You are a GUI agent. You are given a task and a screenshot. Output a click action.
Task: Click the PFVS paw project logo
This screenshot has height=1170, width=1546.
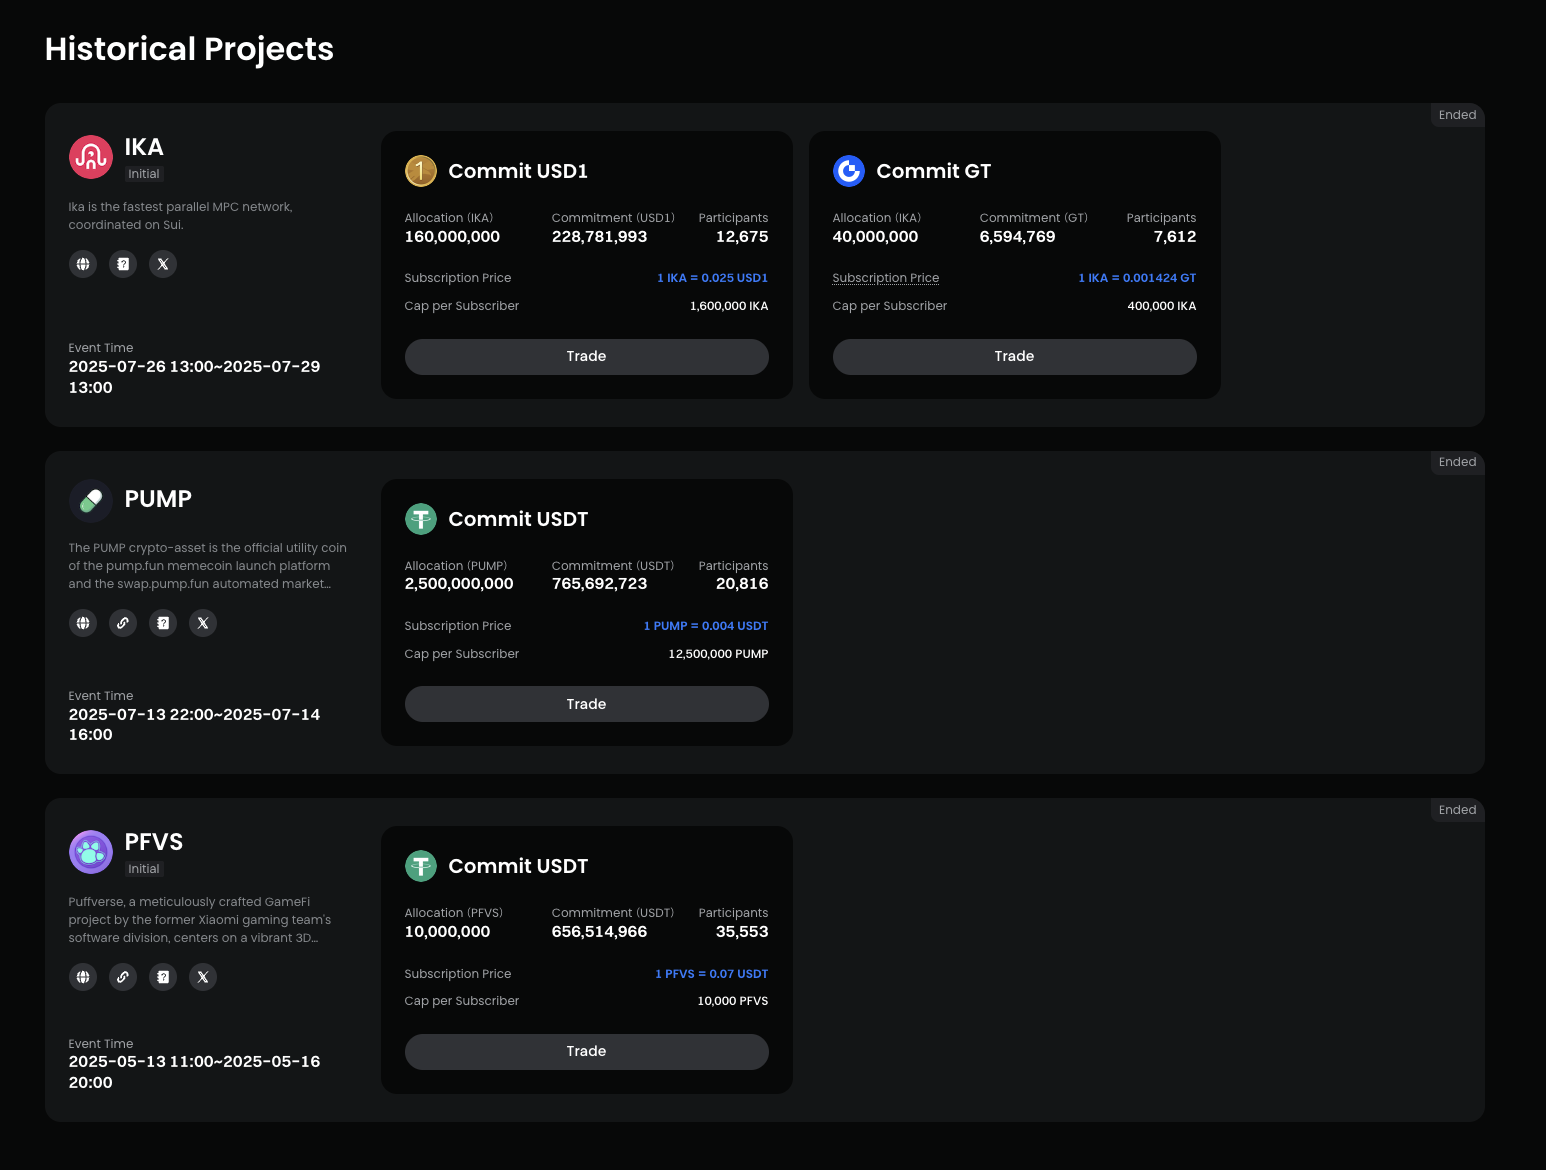[x=91, y=852]
